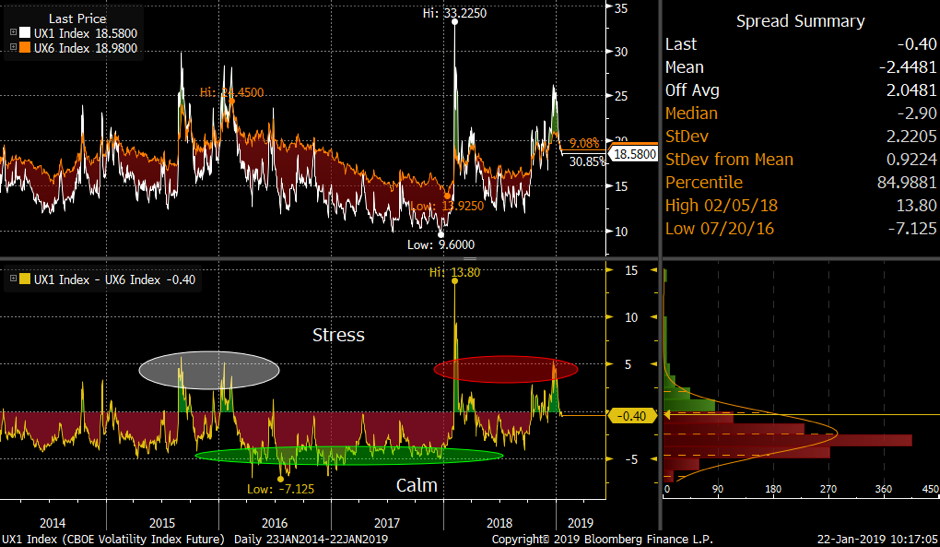940x547 pixels.
Task: Click the 'Hi: 33.2250' peak marker label
Action: click(x=454, y=13)
